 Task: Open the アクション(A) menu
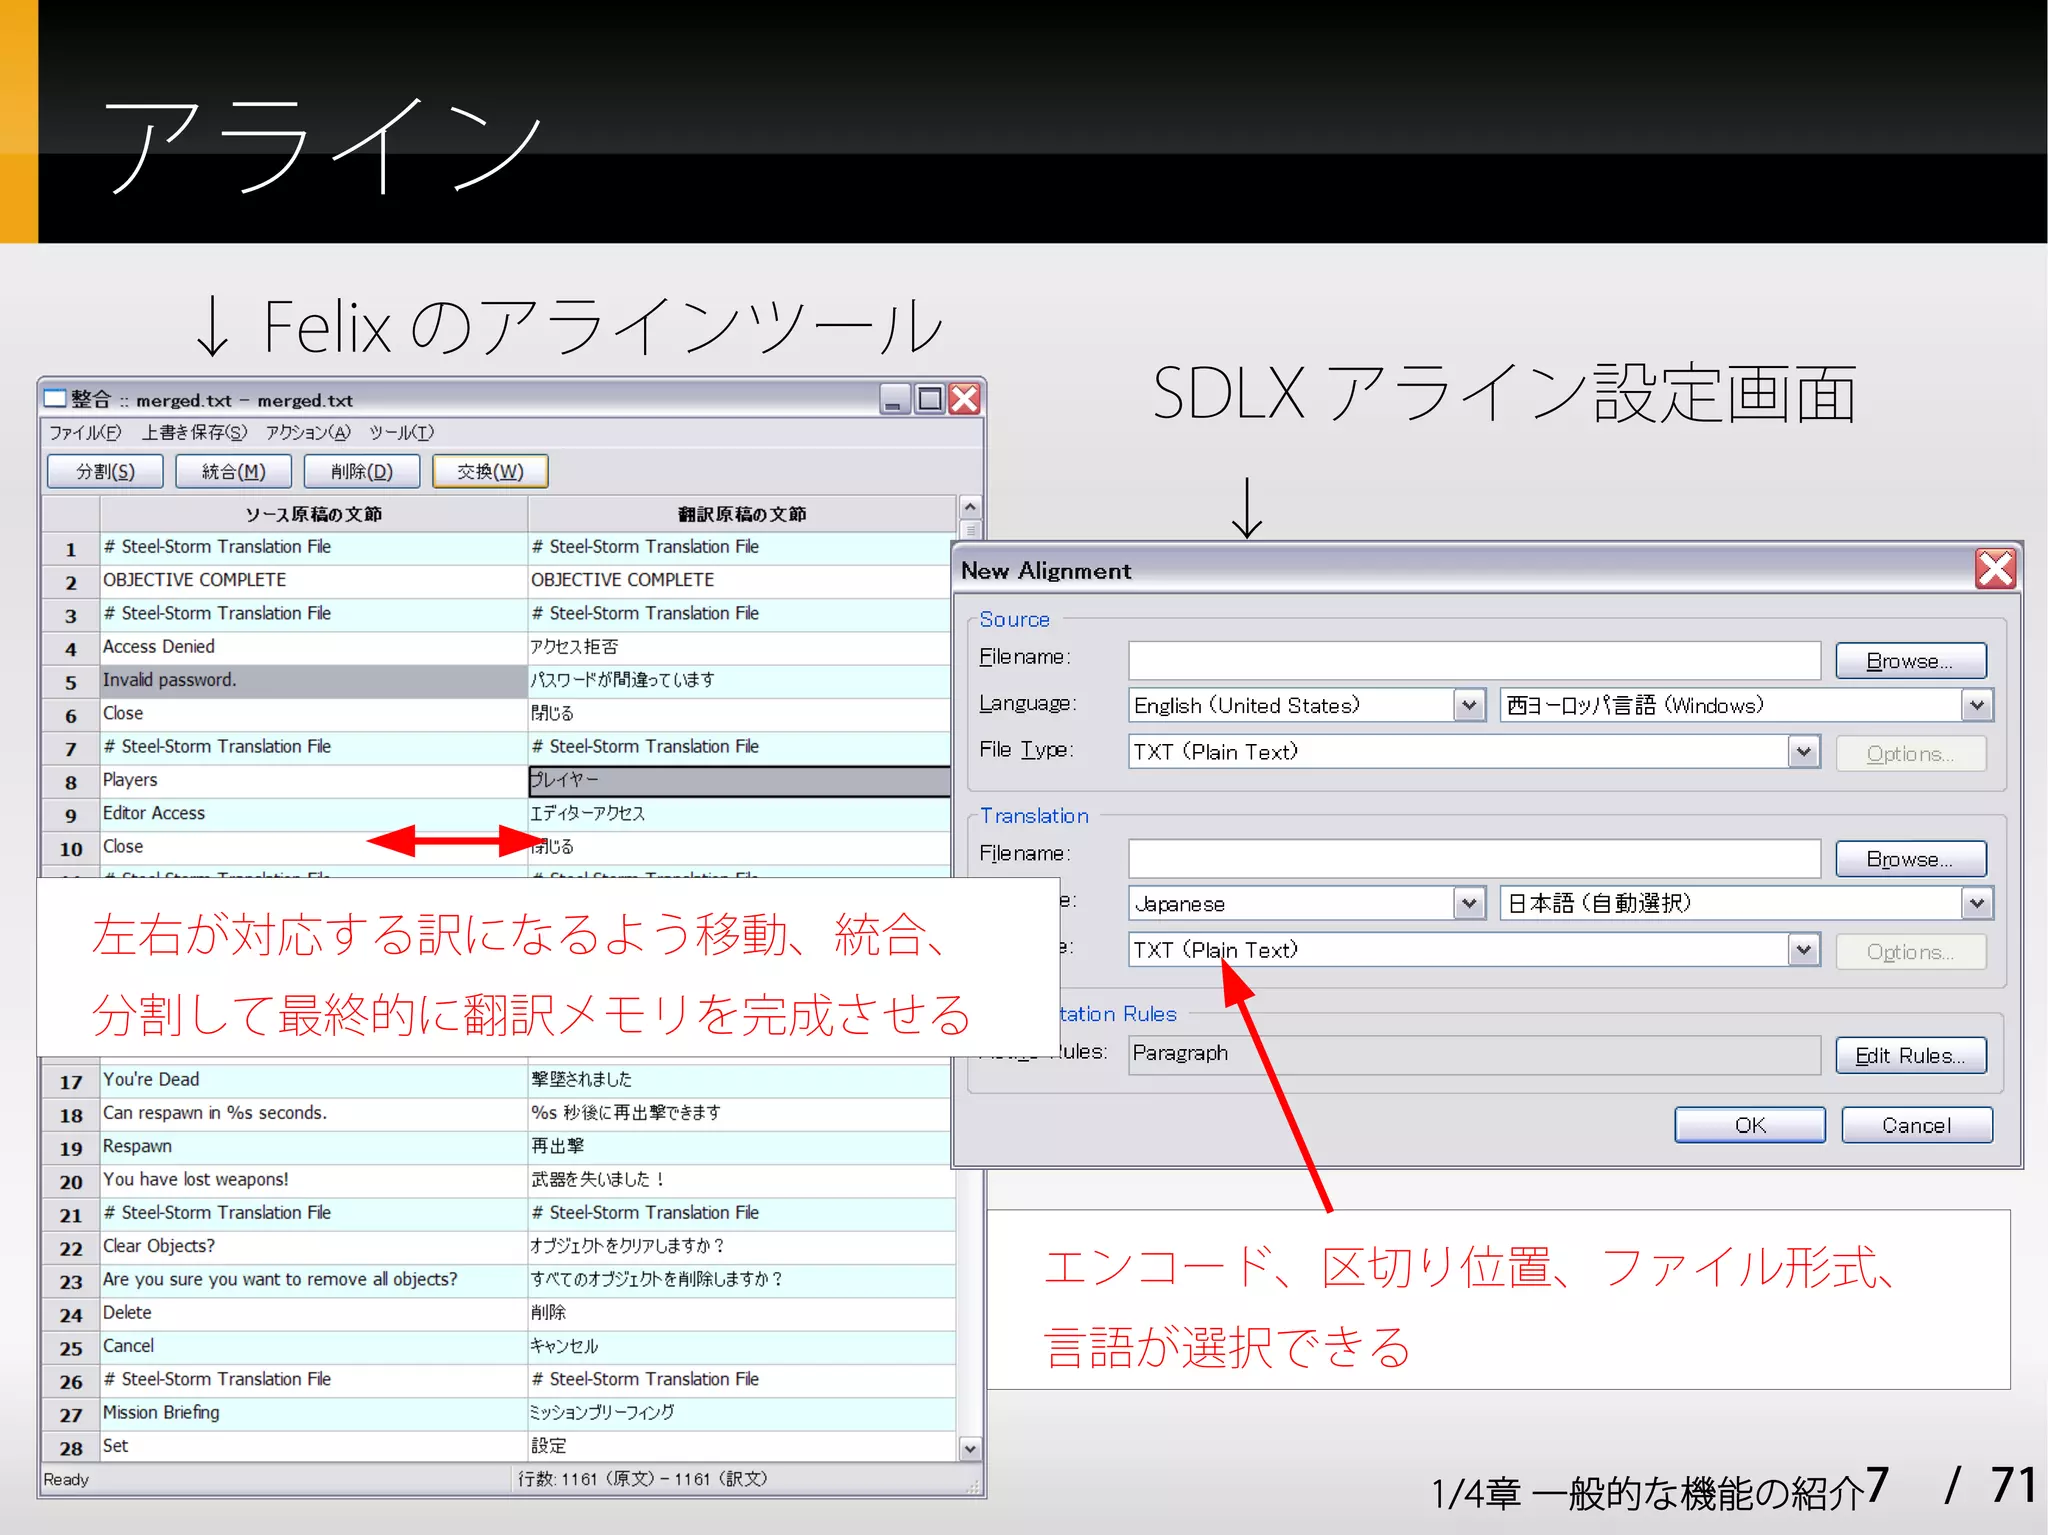[x=308, y=432]
